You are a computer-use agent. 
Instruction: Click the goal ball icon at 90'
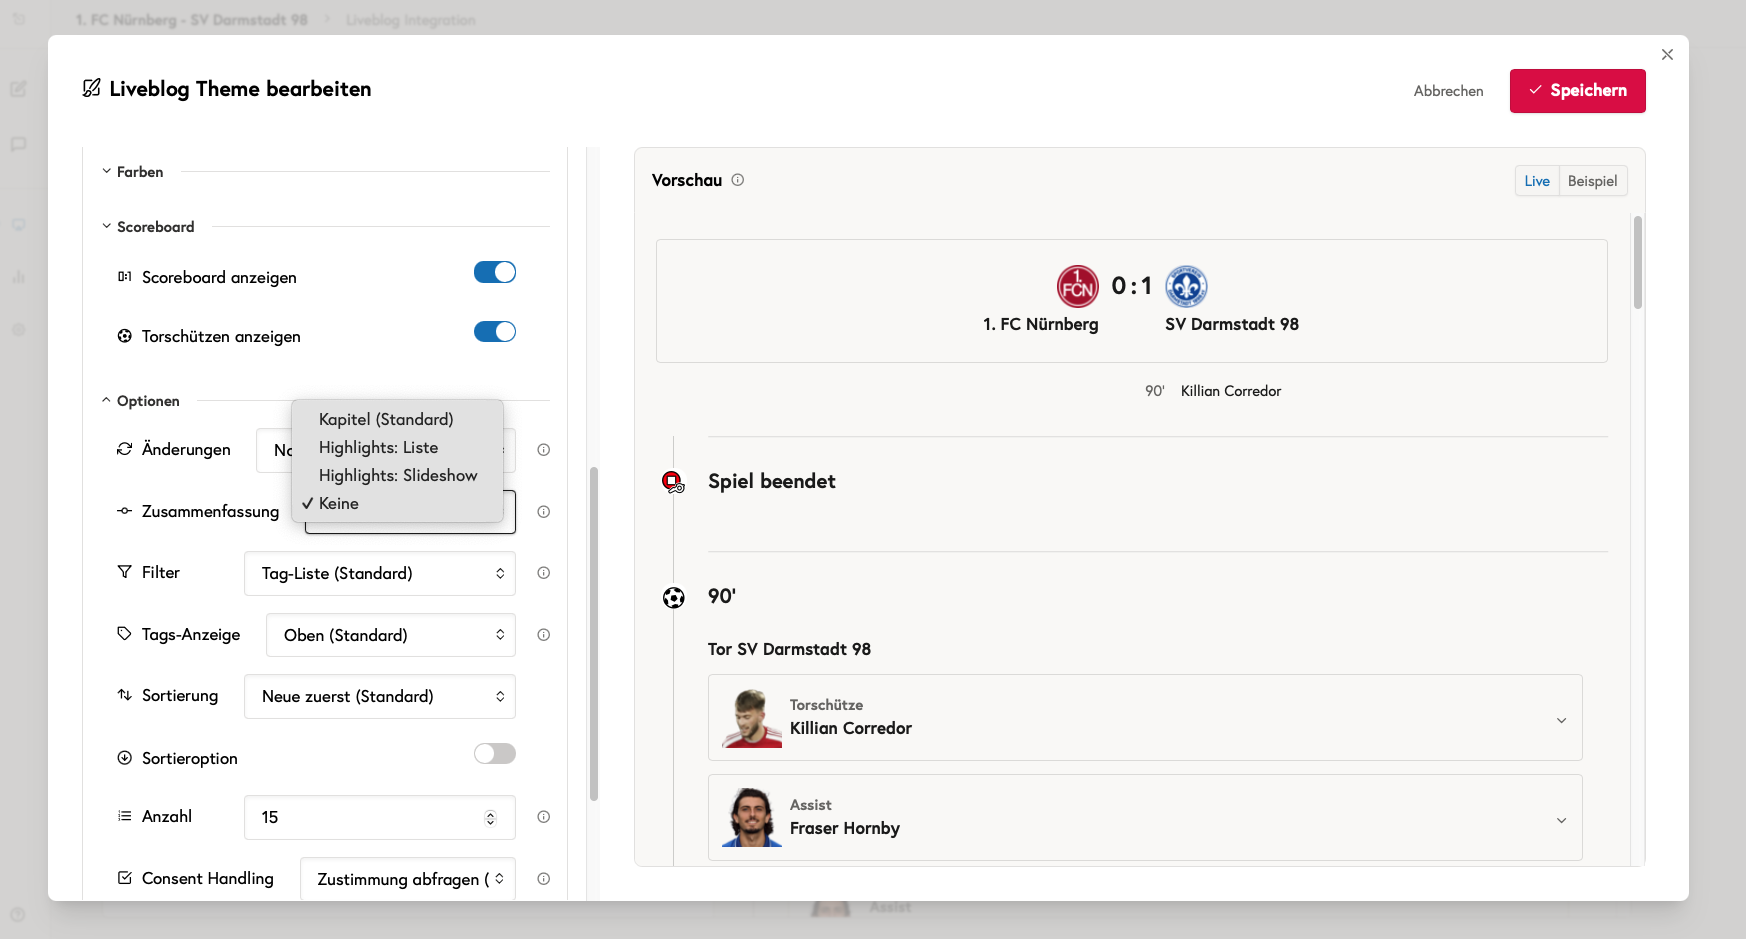click(x=674, y=598)
